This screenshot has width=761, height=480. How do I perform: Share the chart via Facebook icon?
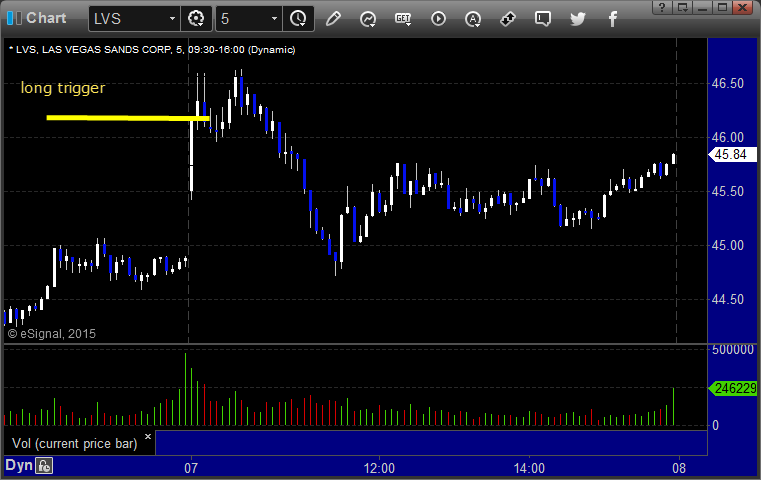tap(613, 19)
